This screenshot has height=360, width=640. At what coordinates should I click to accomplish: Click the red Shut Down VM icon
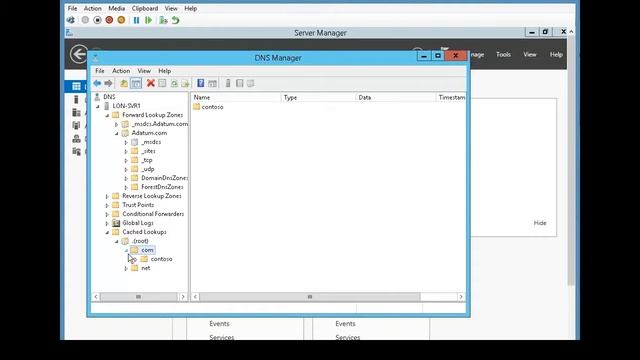pyautogui.click(x=109, y=20)
